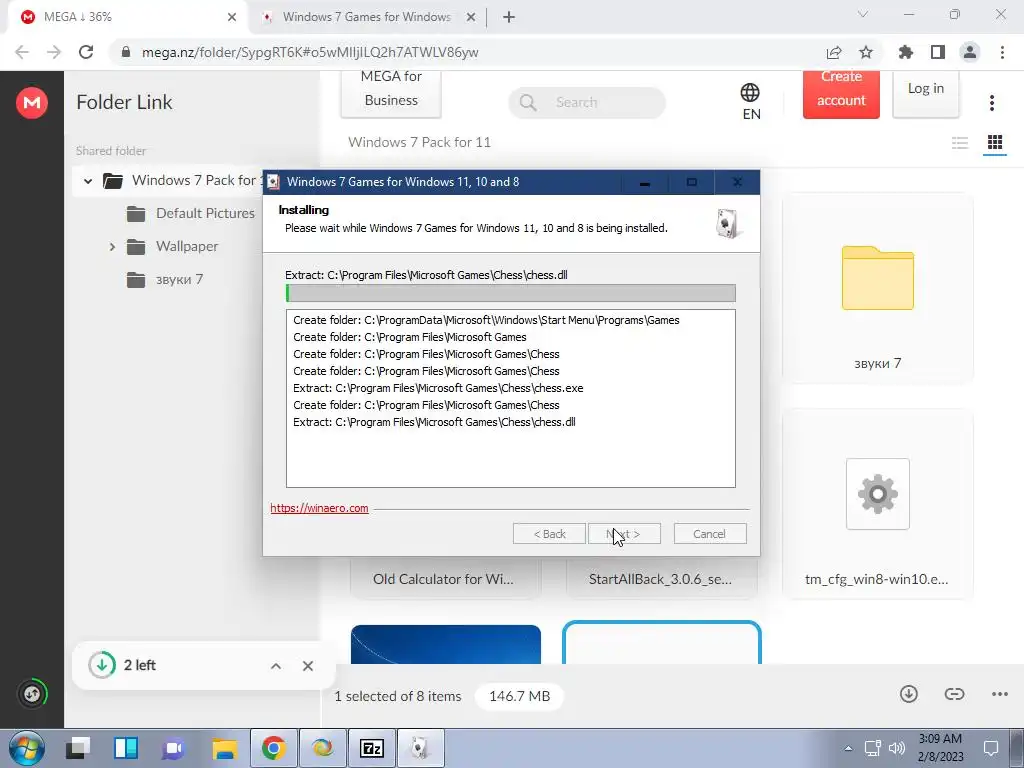Click the taskbar clock showing 3:09 AM
This screenshot has width=1024, height=768.
[x=940, y=748]
